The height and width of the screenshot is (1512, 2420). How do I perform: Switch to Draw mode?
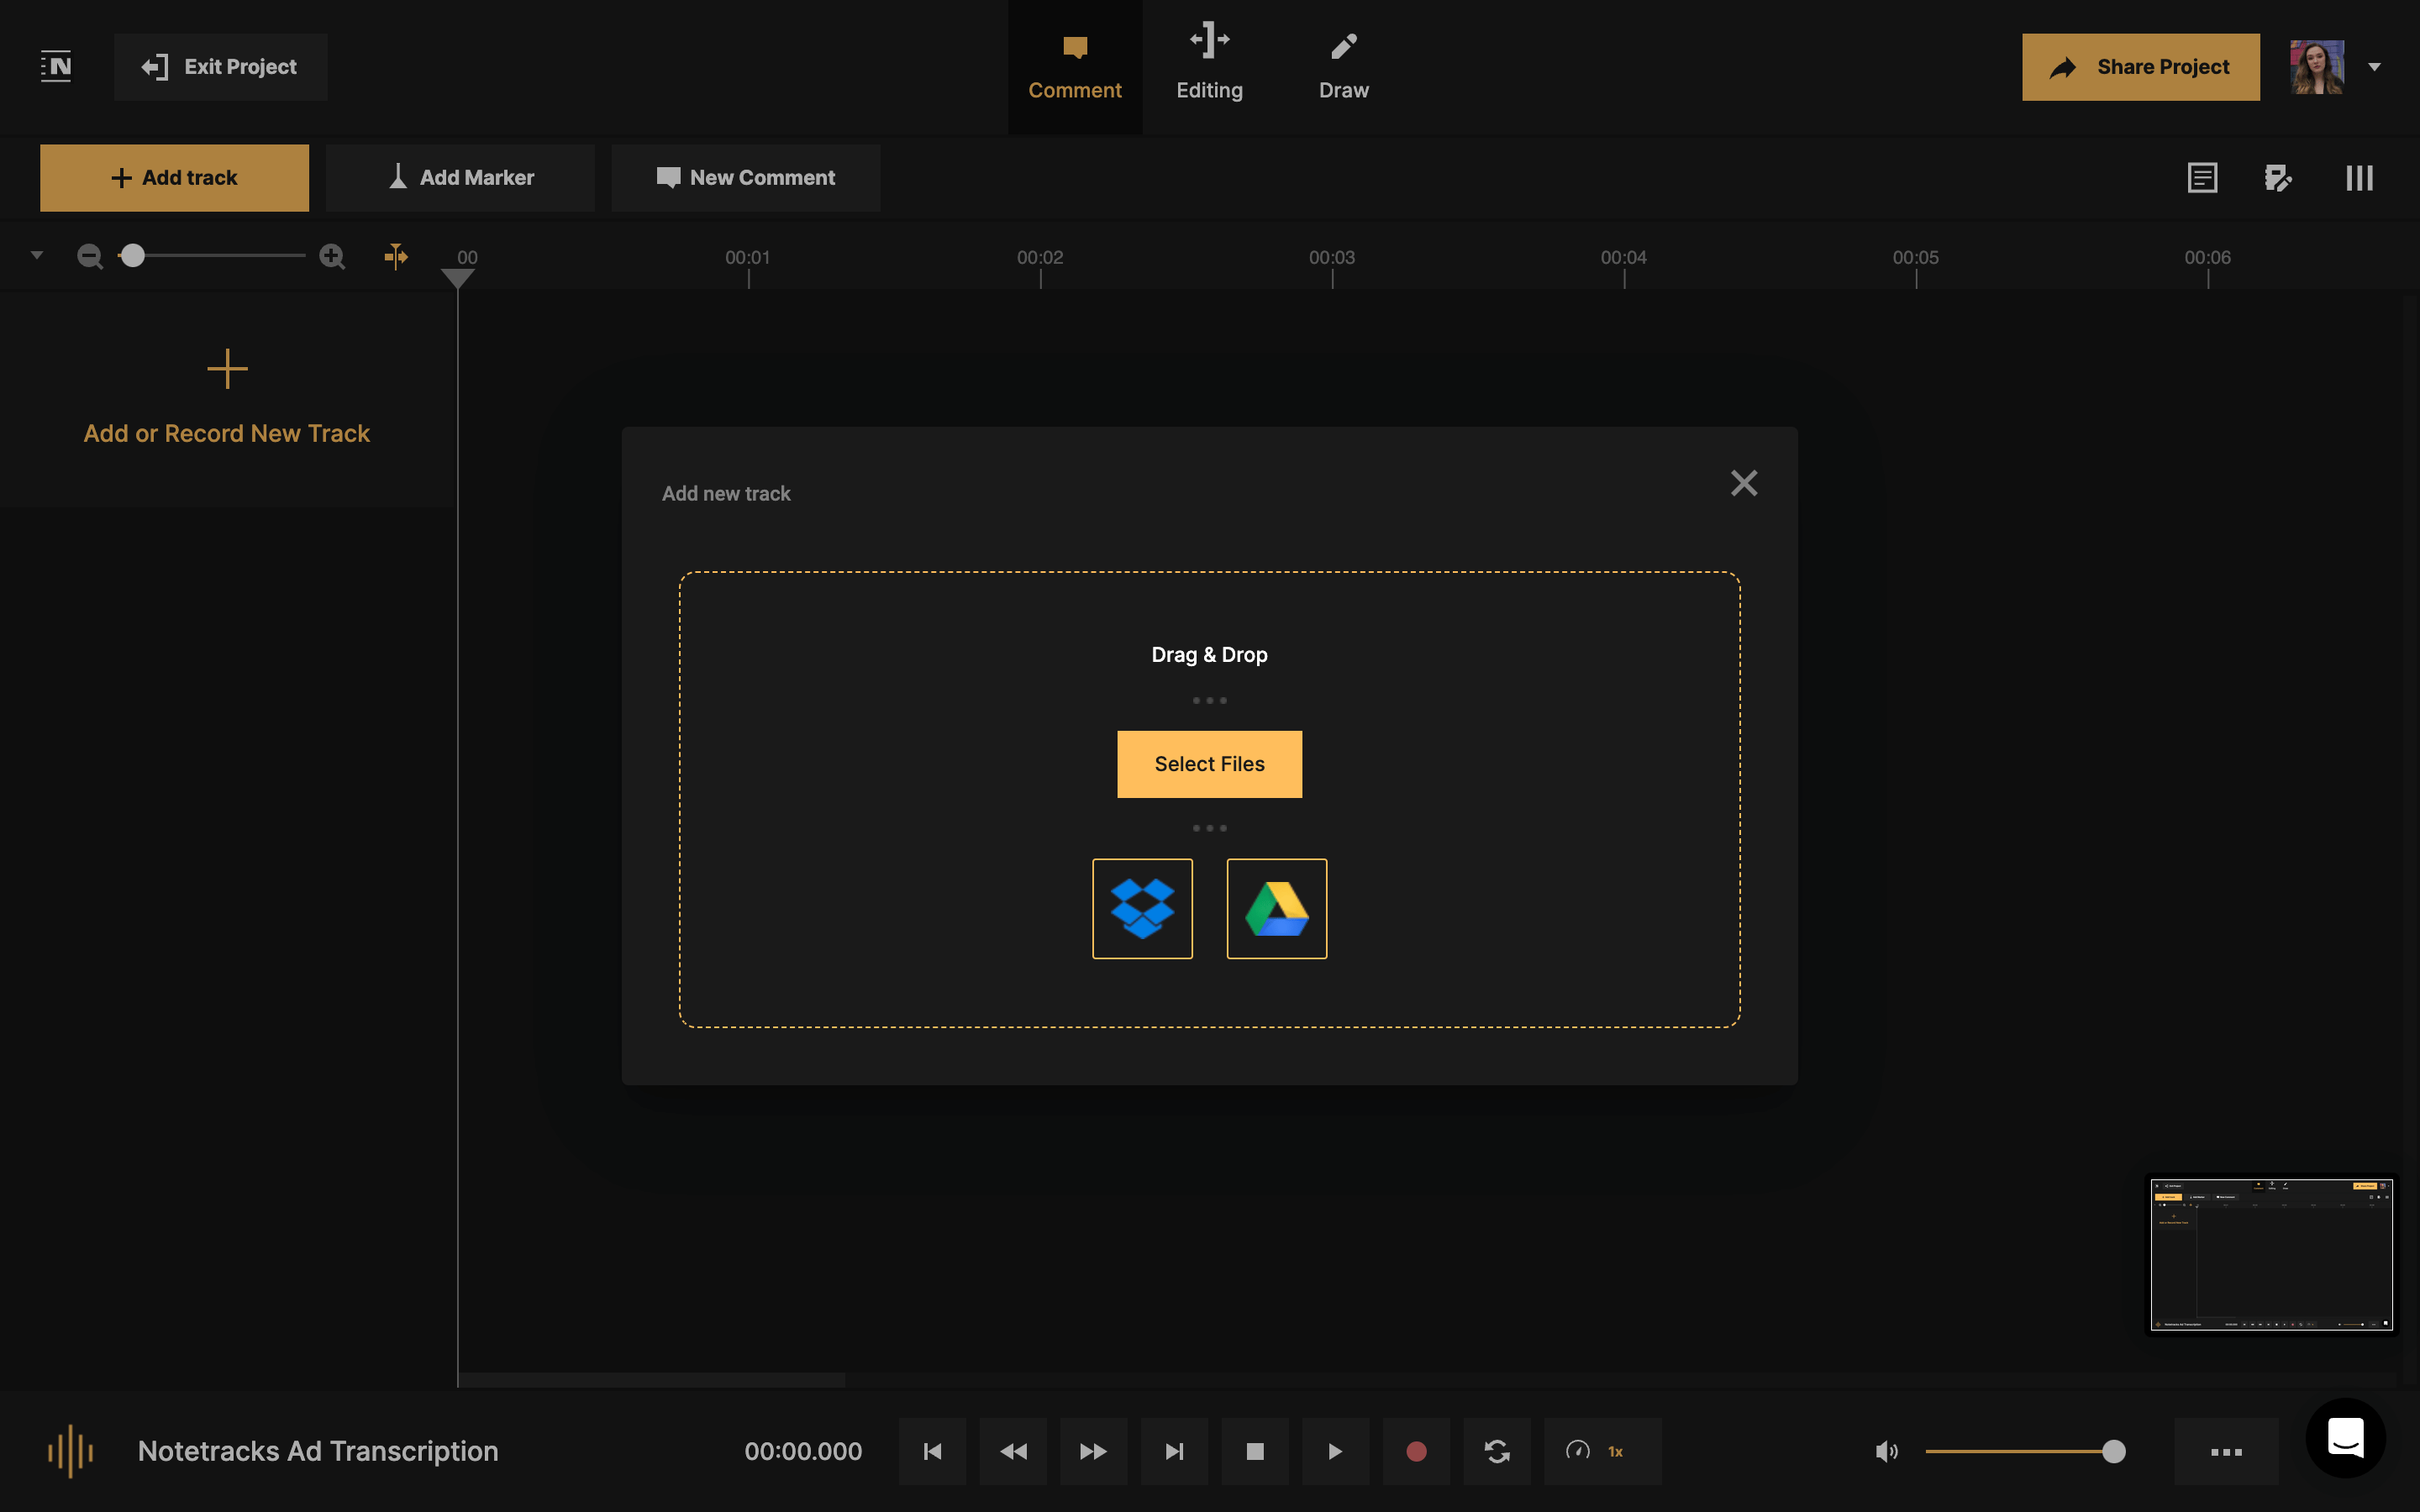pos(1343,65)
